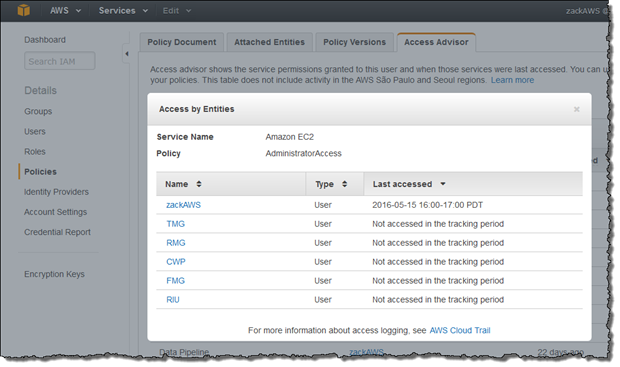Switch to the Policy Document tab
Screen dimensions: 620x367
coord(182,42)
